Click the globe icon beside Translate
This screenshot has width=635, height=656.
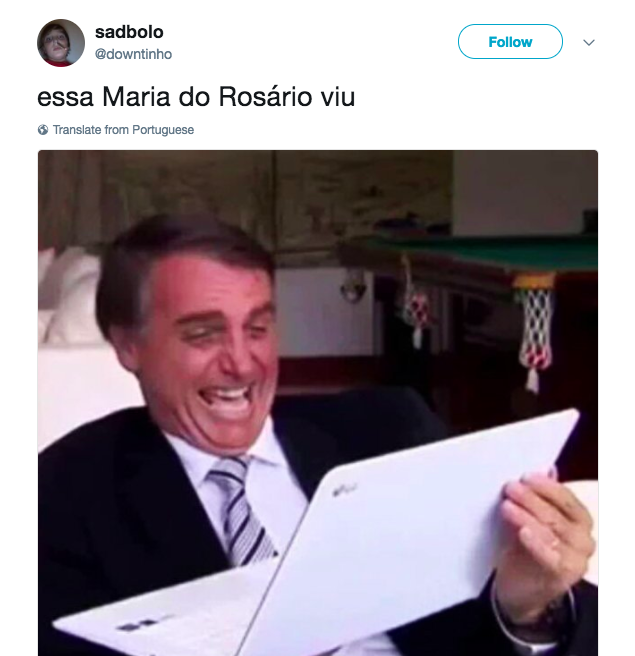(x=43, y=130)
